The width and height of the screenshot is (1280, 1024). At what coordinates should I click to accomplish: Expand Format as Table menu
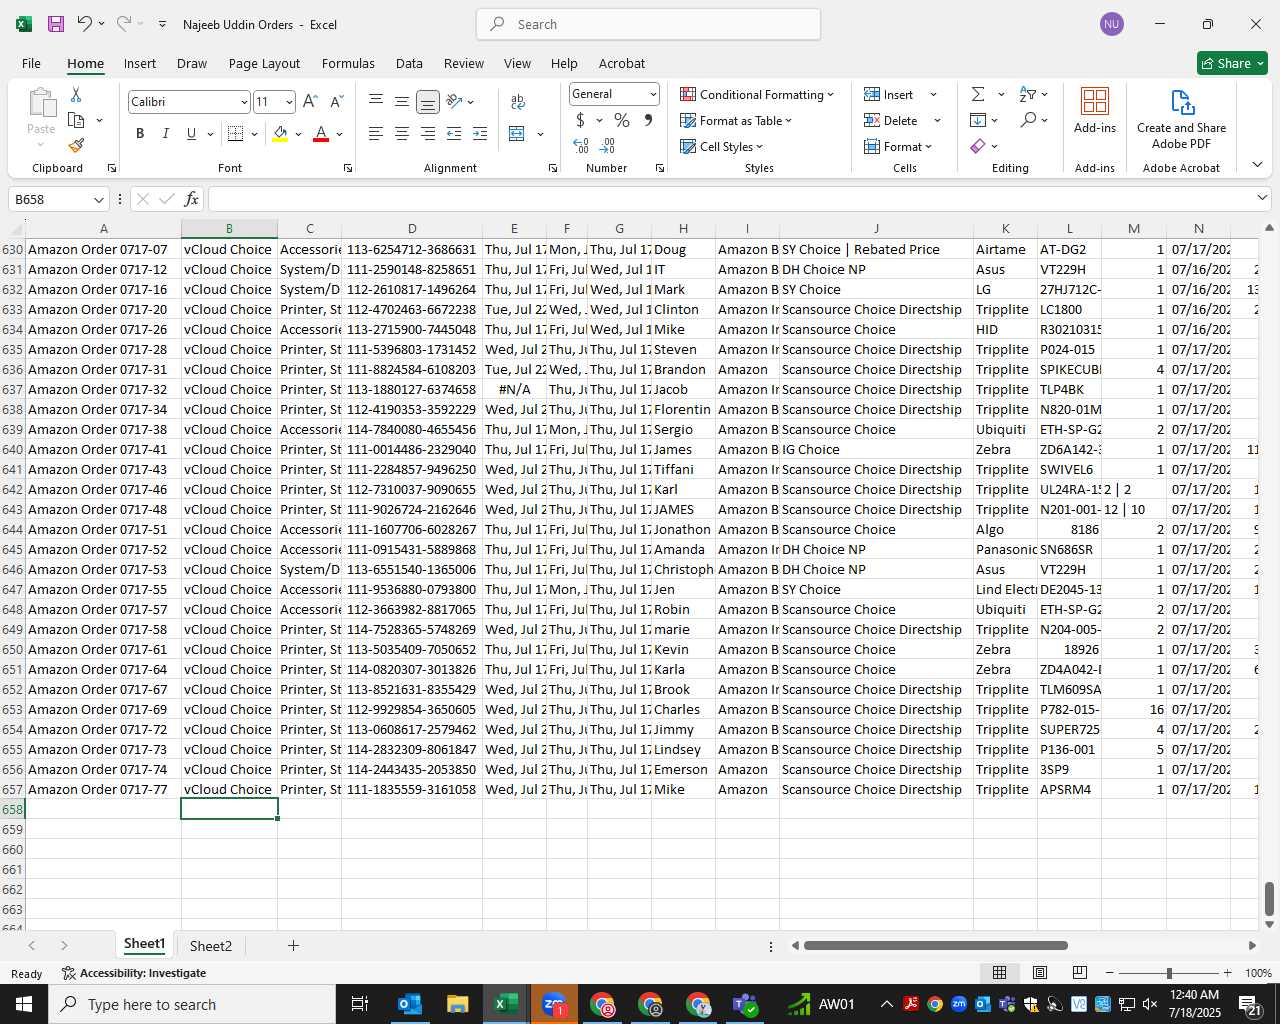pos(736,120)
